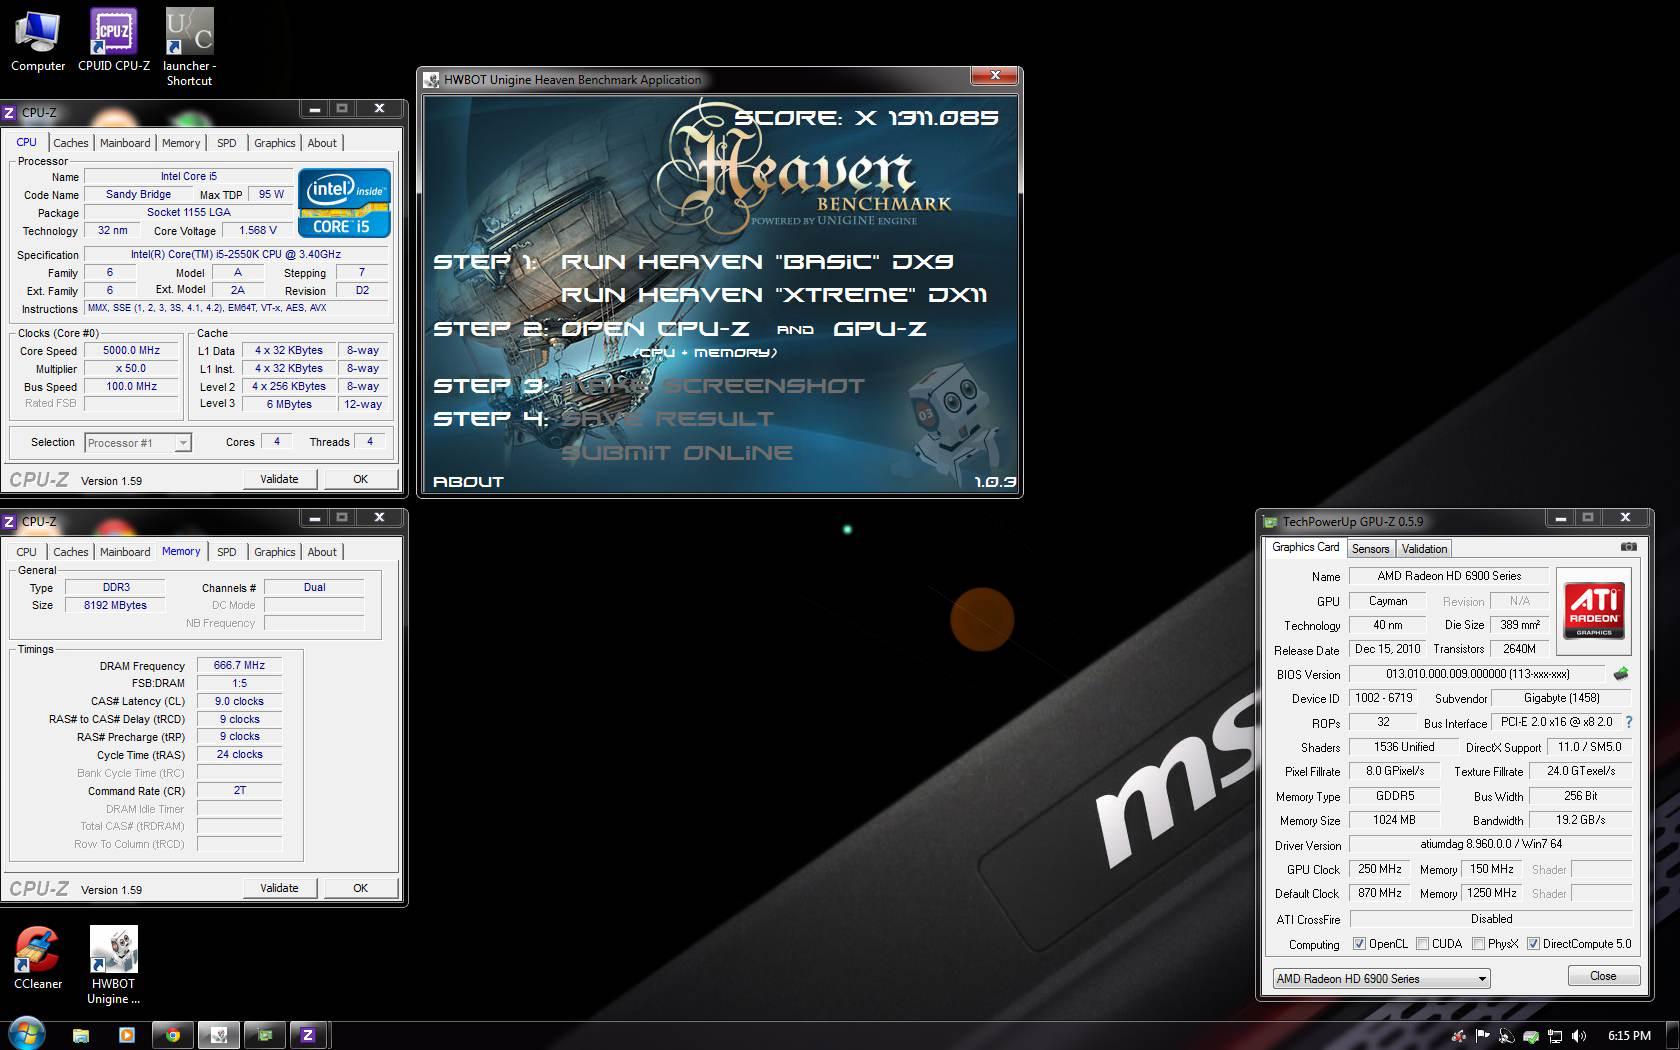Click the bus interface question mark in GPU-Z
This screenshot has height=1050, width=1680.
click(1629, 722)
